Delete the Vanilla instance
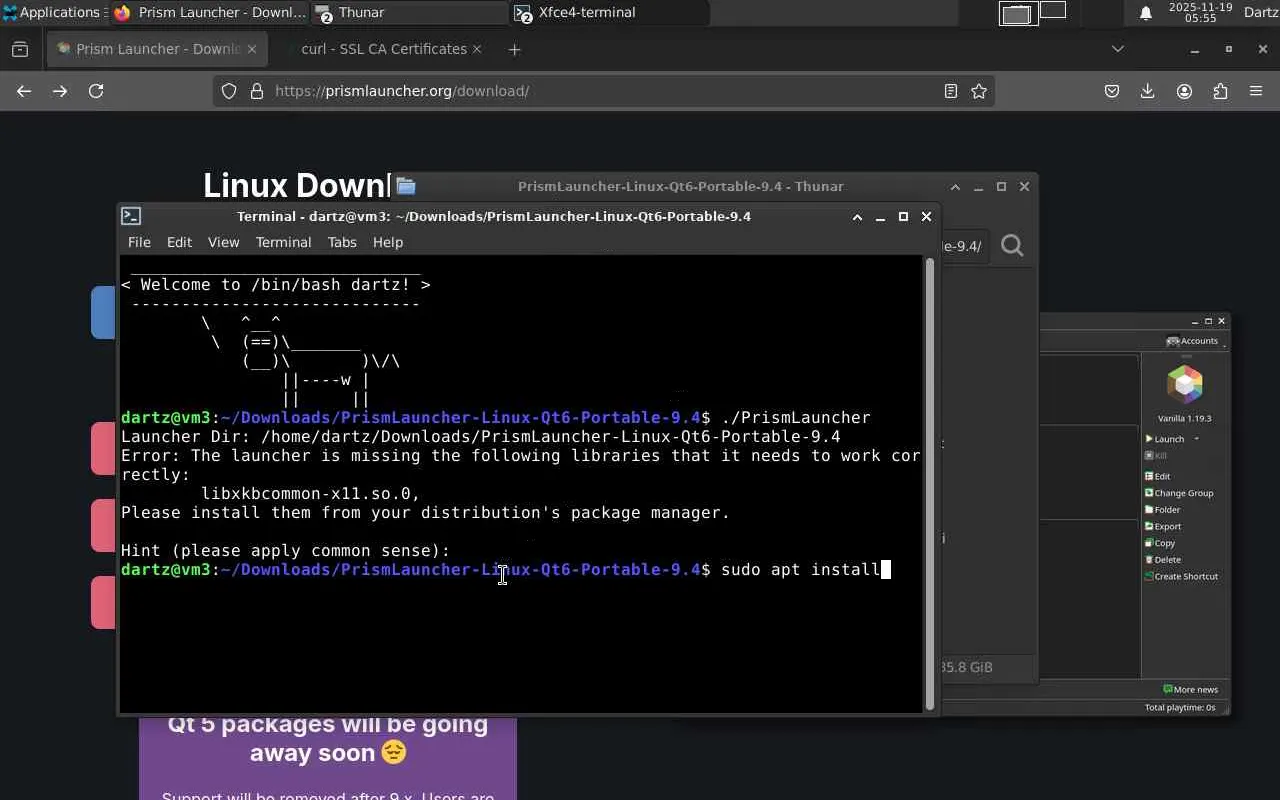Screen dimensions: 1280x800 pyautogui.click(x=1163, y=560)
